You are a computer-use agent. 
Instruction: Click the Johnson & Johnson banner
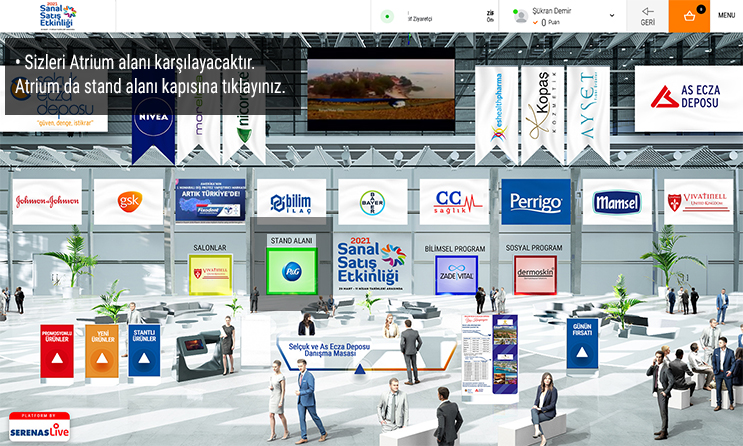pos(47,201)
